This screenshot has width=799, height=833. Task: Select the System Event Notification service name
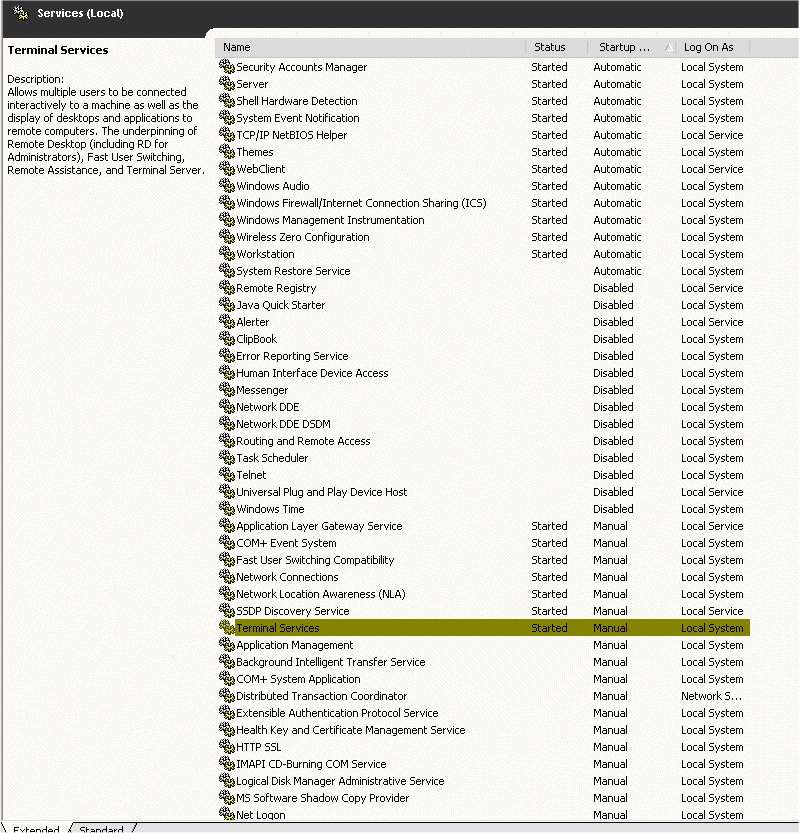pos(298,118)
